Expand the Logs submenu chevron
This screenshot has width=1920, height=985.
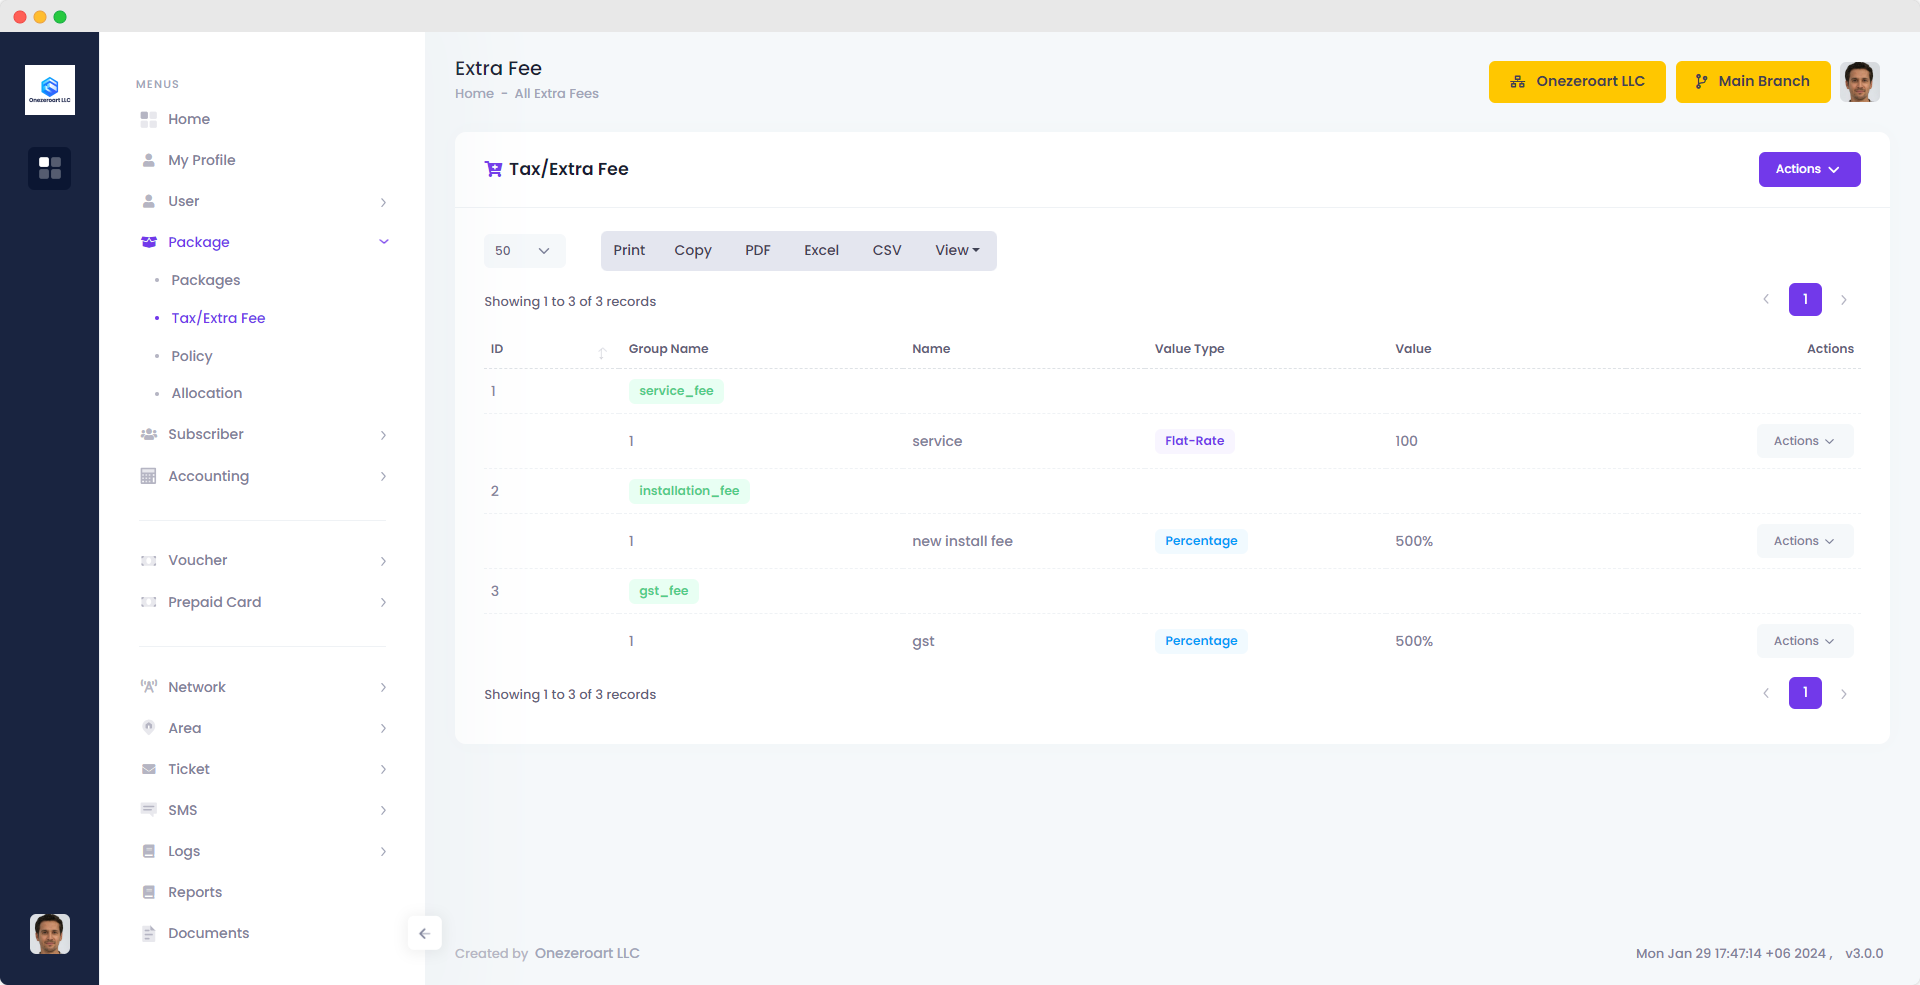pos(384,851)
